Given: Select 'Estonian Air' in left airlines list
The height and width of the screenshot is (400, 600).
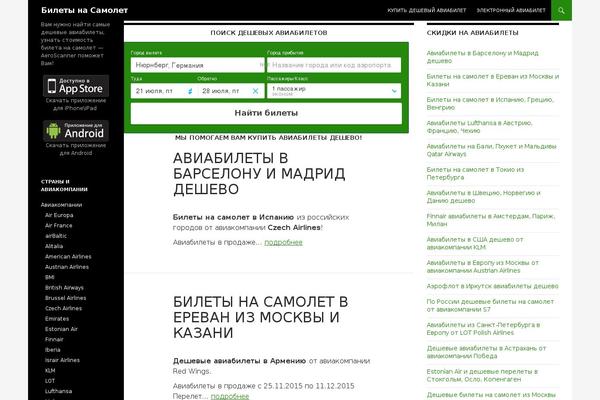Looking at the screenshot, I should click(x=61, y=329).
